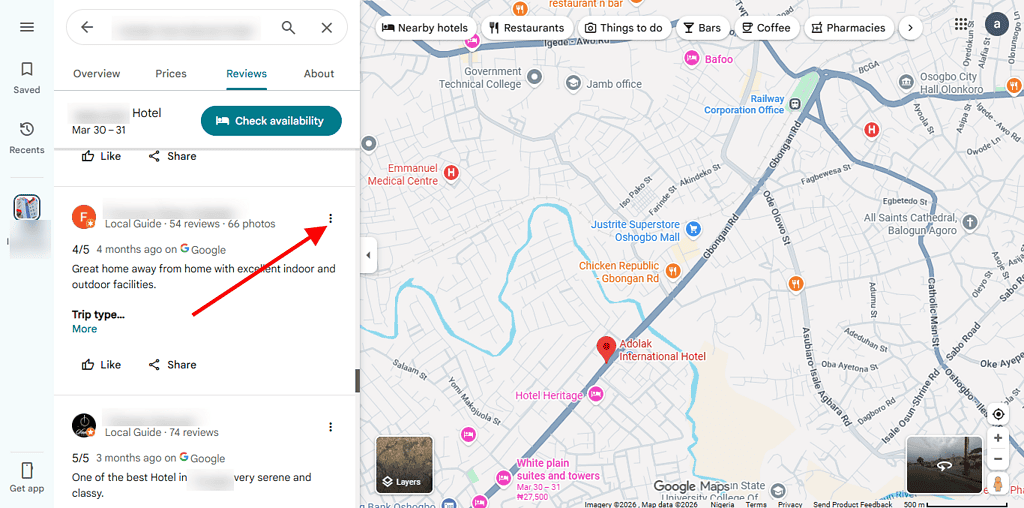Select the Bars chip

tap(702, 27)
